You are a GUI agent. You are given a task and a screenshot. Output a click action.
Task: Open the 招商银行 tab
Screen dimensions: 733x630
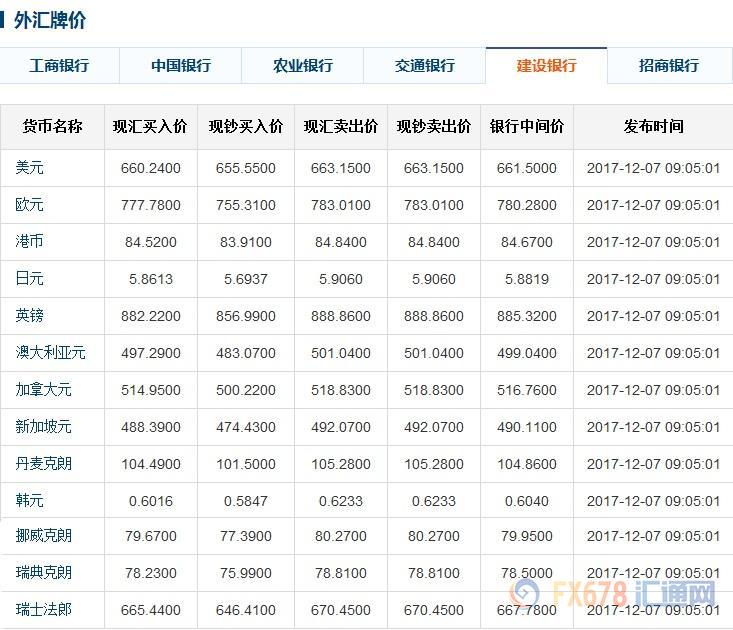[x=669, y=65]
